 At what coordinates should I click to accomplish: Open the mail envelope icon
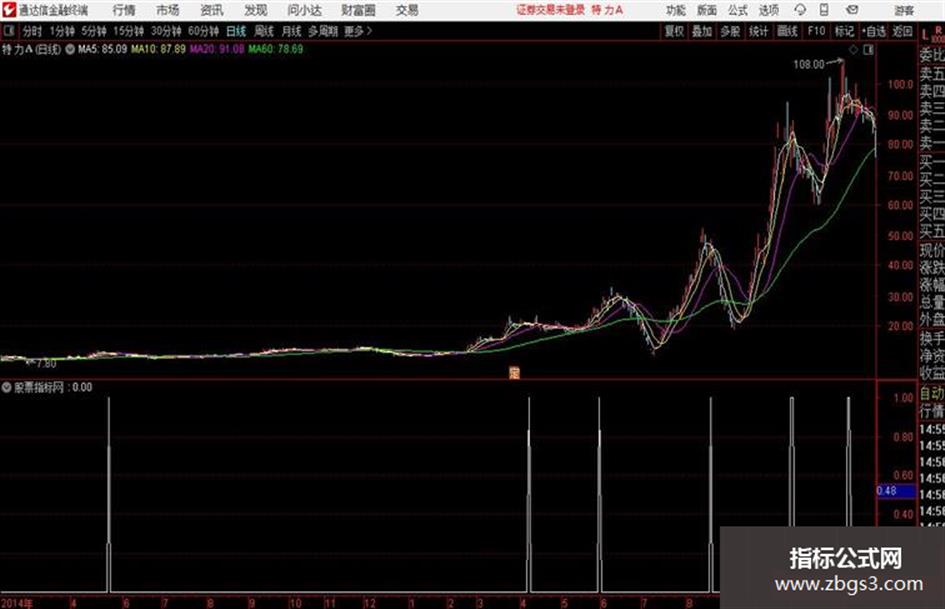click(852, 10)
